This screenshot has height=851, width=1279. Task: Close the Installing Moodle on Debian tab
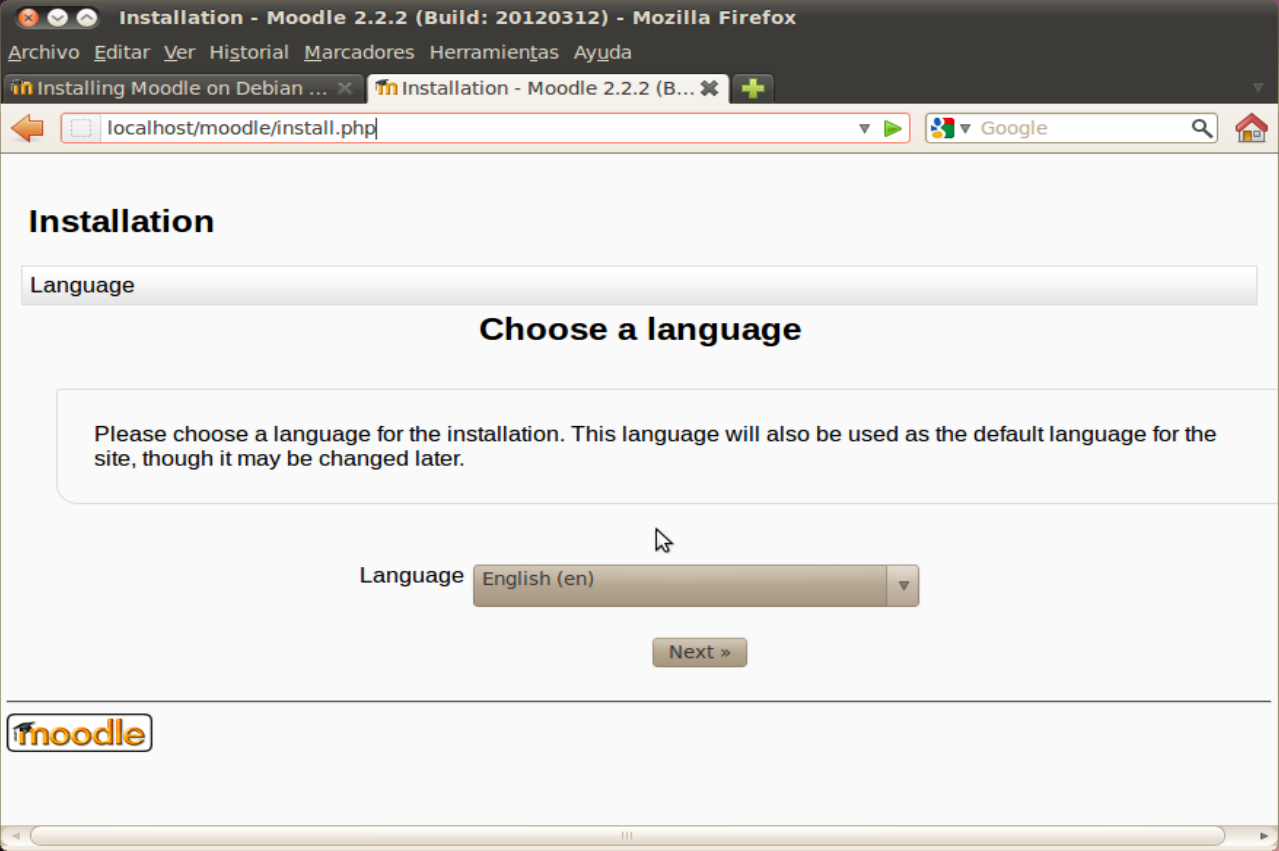tap(344, 88)
